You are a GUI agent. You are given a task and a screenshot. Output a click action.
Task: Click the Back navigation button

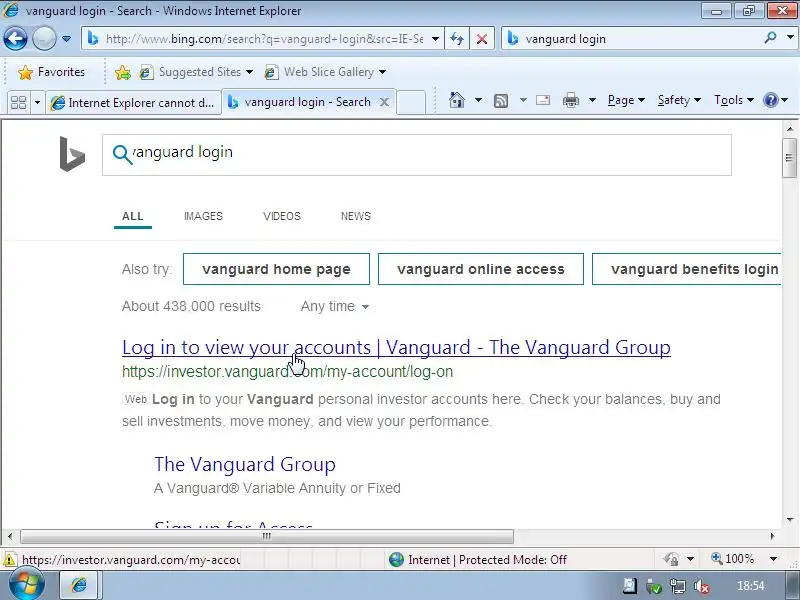[x=15, y=38]
